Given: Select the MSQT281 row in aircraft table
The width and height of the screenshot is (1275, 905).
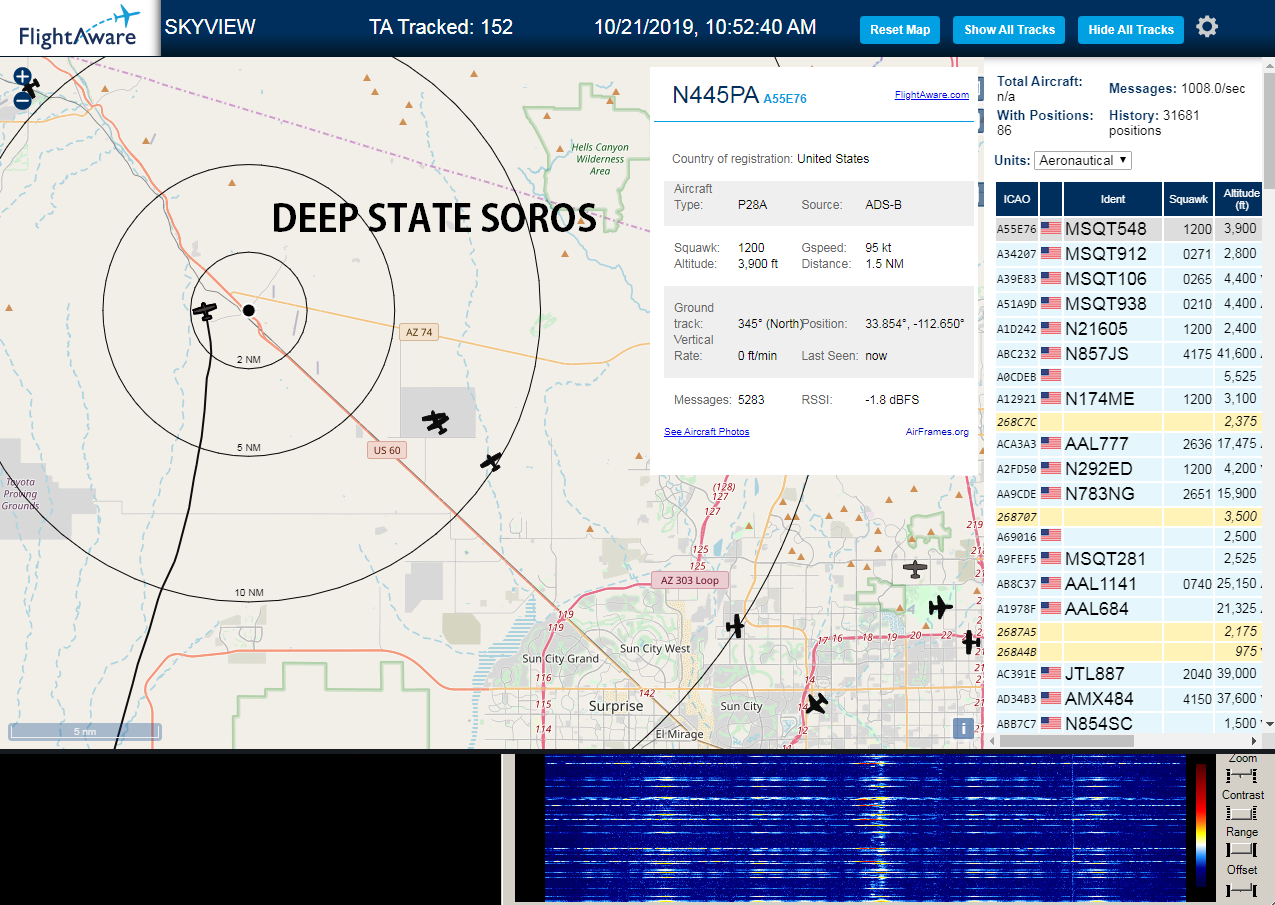Looking at the screenshot, I should coord(1130,558).
